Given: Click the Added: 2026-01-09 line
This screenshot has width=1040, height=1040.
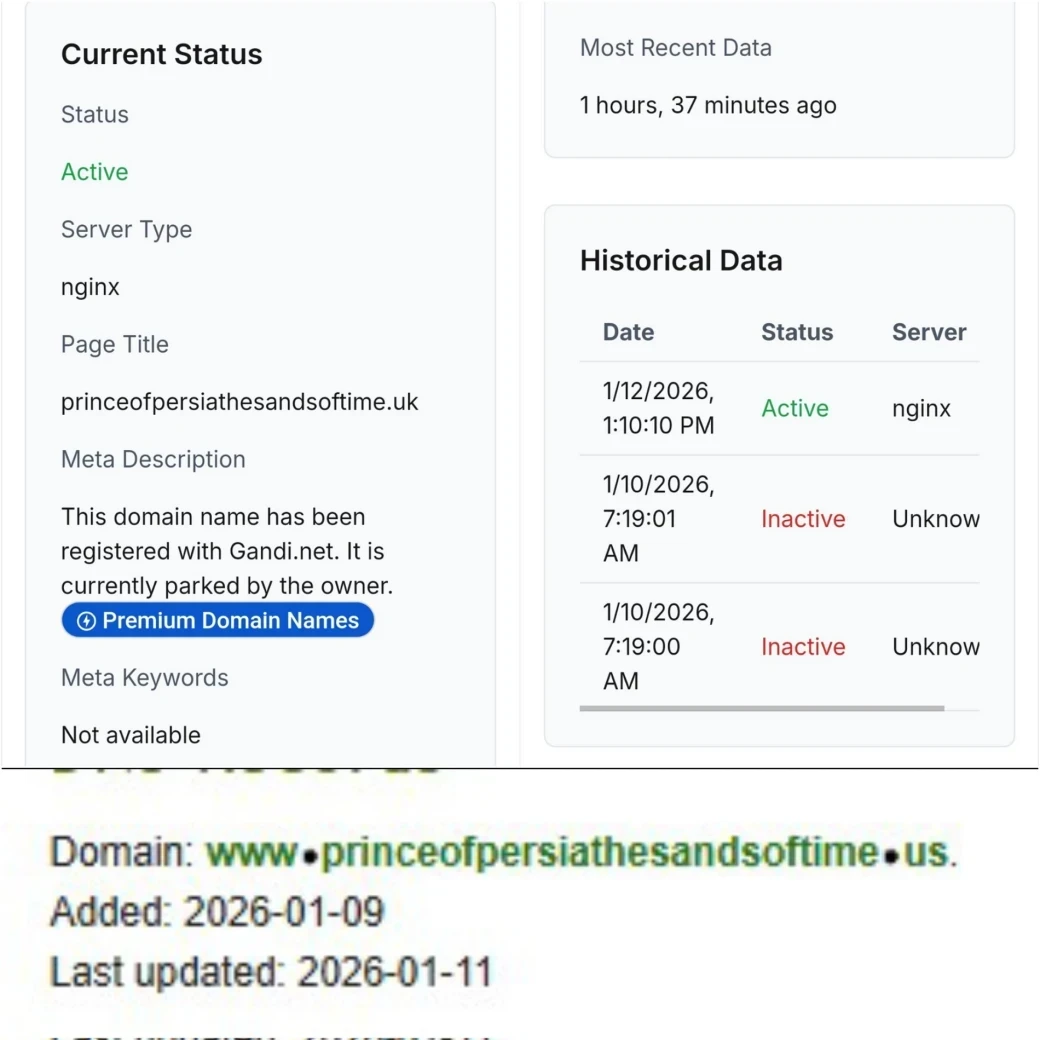Looking at the screenshot, I should (217, 911).
